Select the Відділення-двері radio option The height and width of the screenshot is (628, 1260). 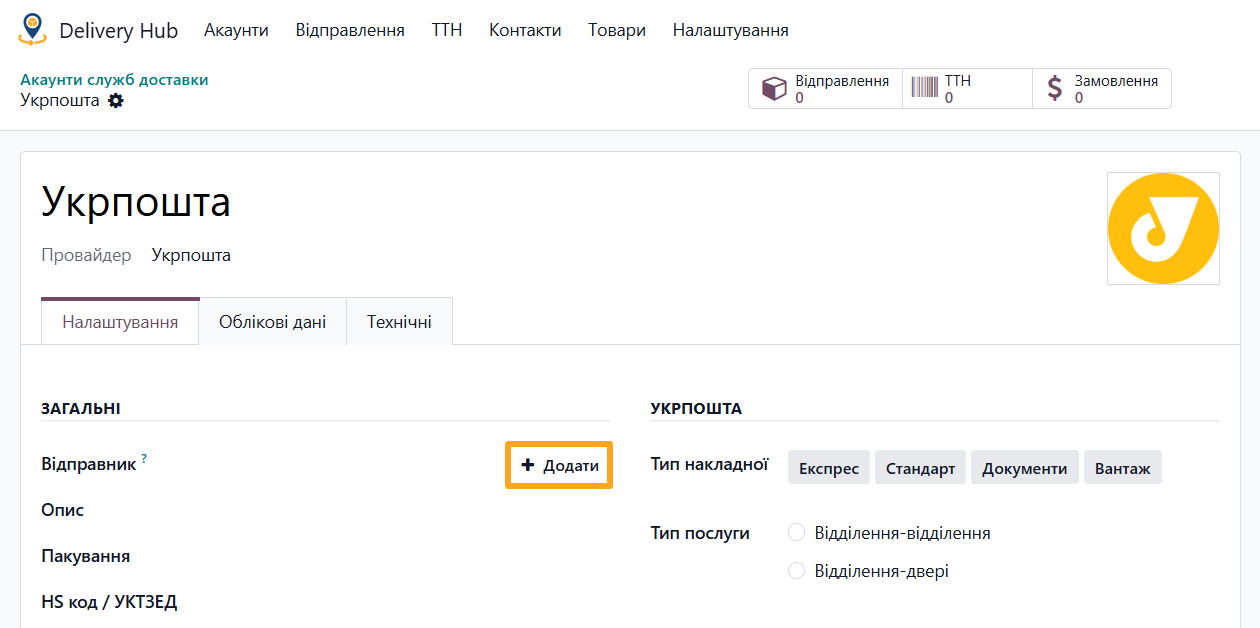[x=797, y=571]
